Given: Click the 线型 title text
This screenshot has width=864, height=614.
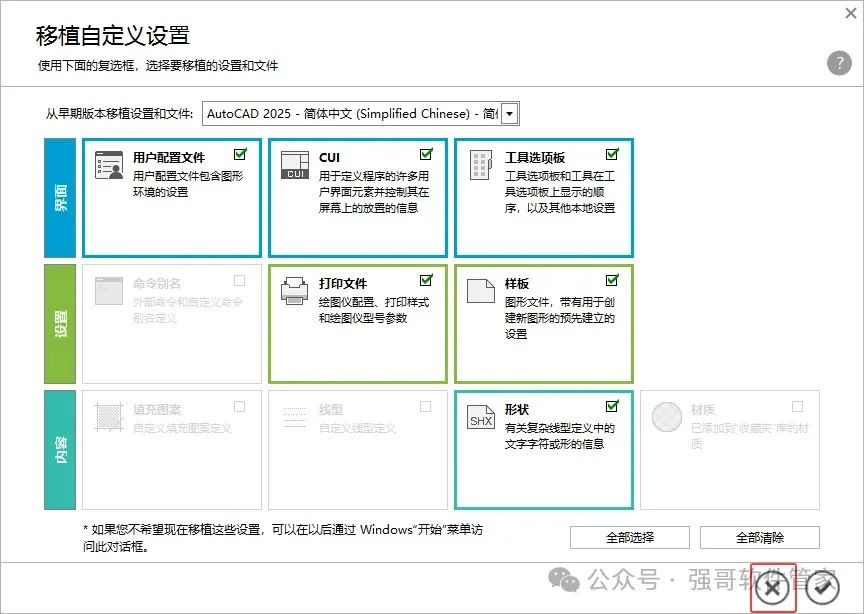Looking at the screenshot, I should 331,410.
